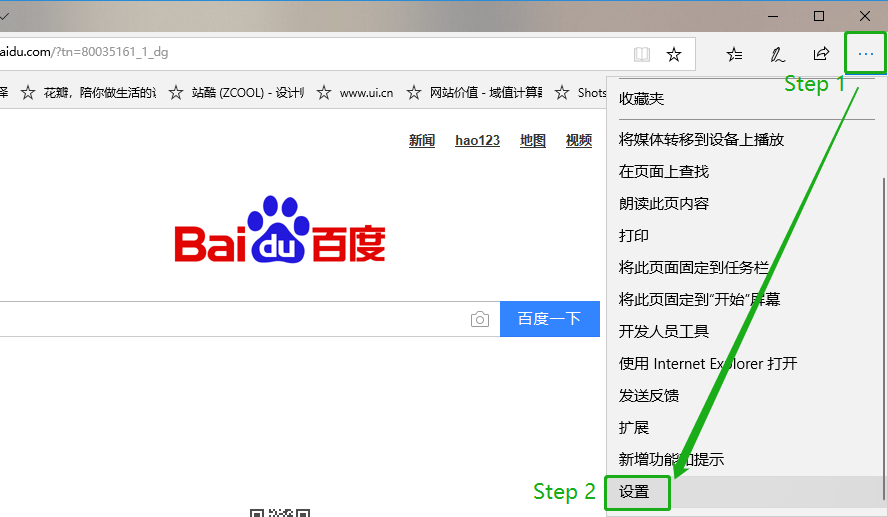Image resolution: width=888 pixels, height=517 pixels.
Task: Select 新增功能和提示 menu item
Action: (744, 459)
